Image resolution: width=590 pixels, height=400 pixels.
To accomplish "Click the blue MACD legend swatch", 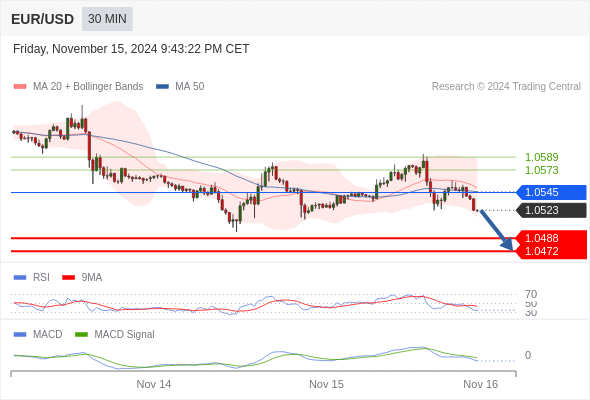I will [20, 335].
